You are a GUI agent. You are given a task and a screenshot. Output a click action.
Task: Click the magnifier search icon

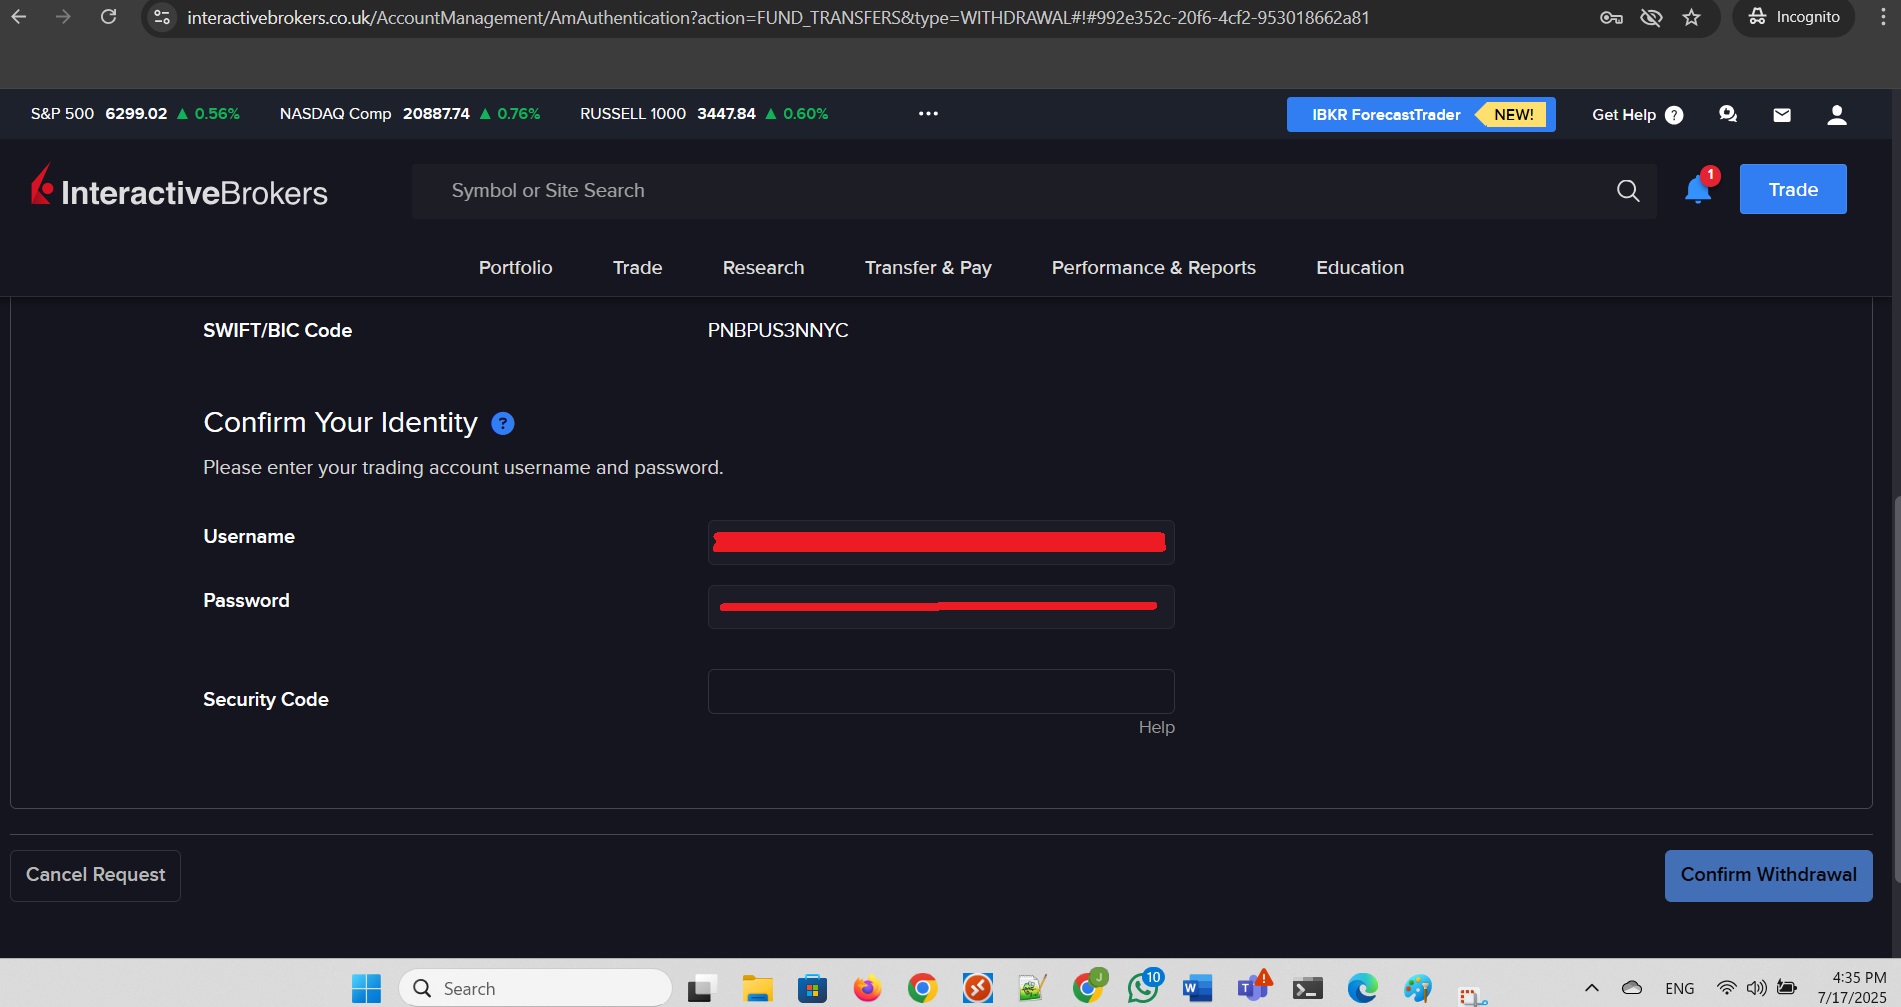click(1628, 190)
